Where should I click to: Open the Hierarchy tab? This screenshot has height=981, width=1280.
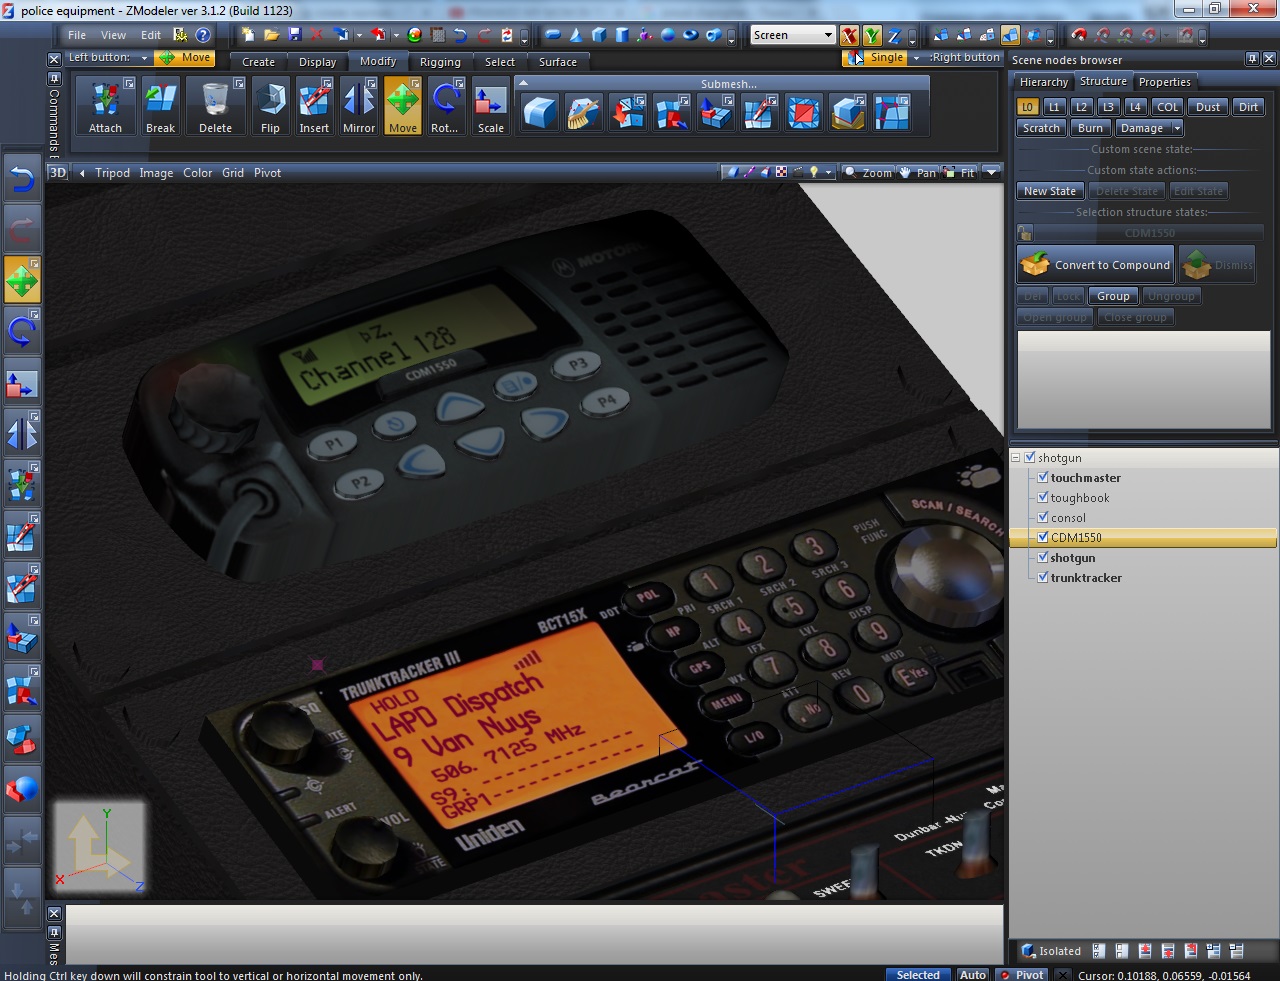pos(1043,82)
